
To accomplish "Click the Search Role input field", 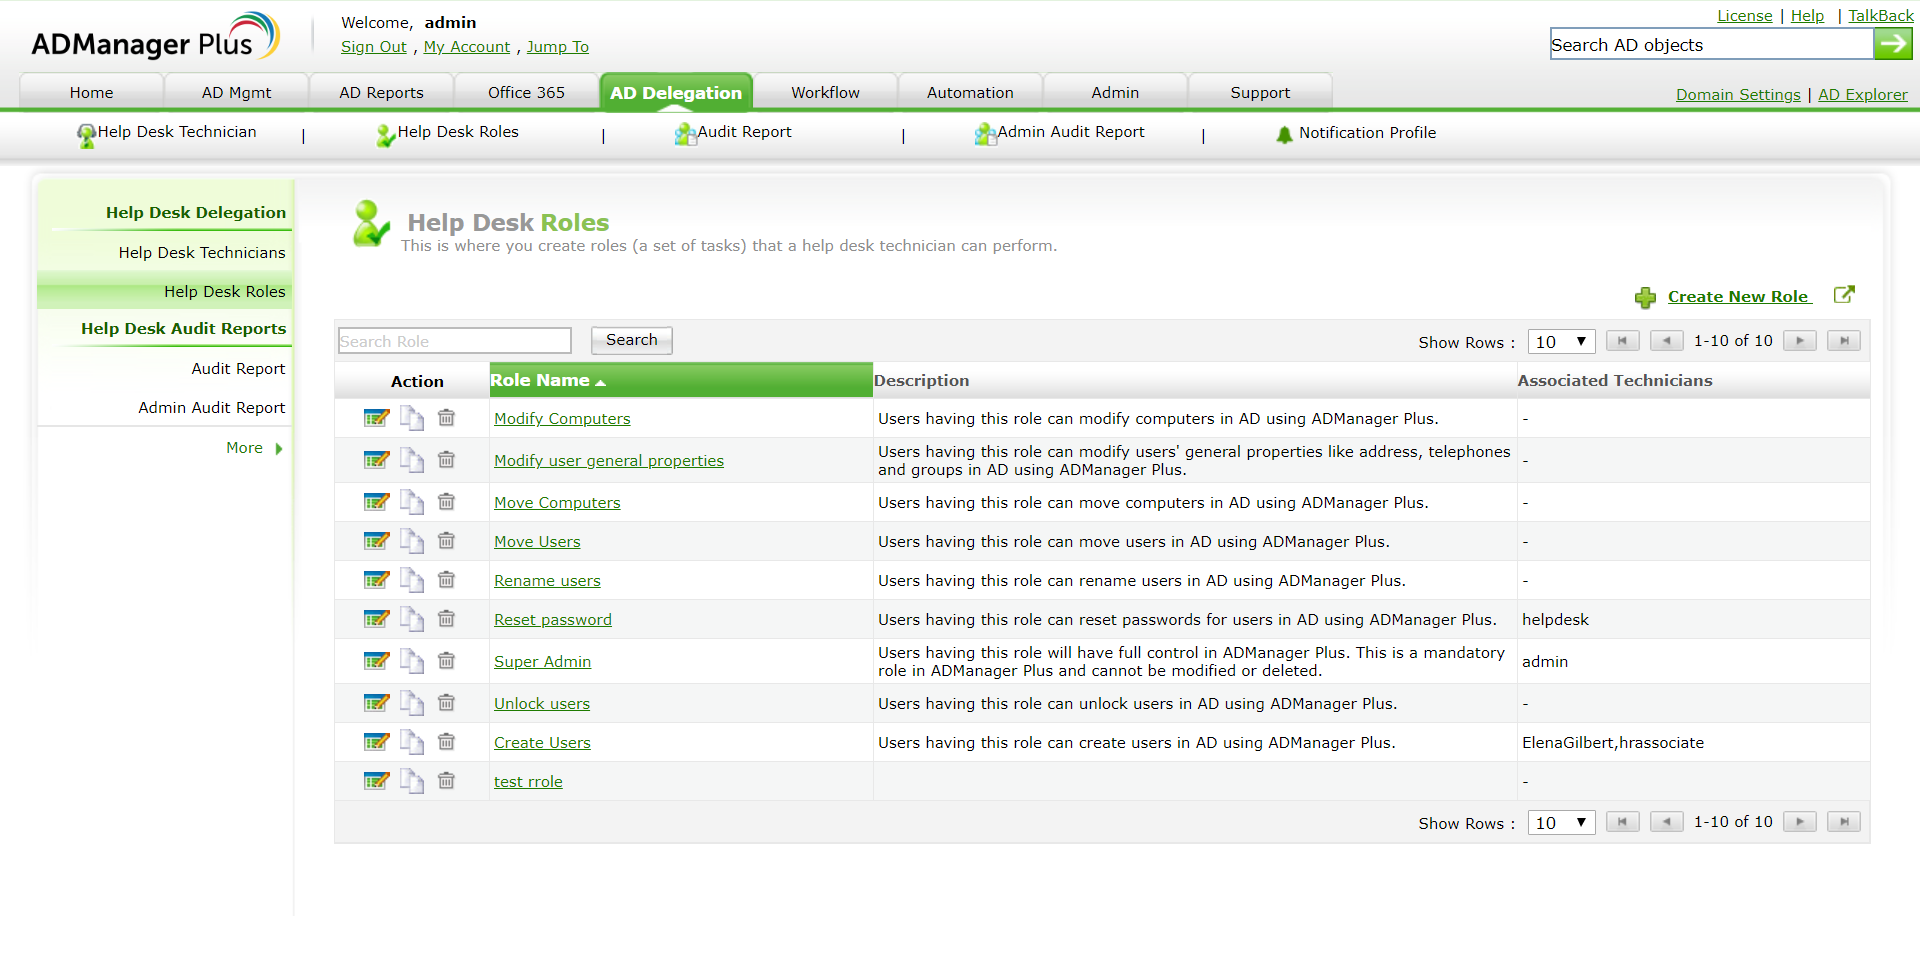I will tap(454, 341).
